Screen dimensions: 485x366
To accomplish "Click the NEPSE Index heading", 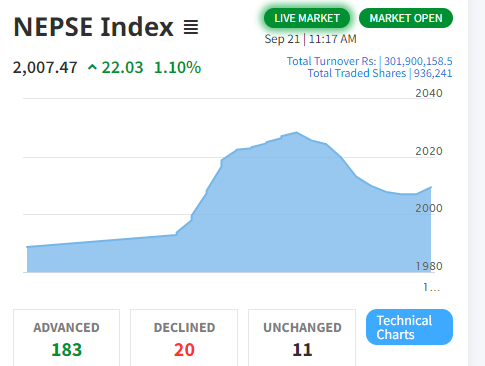I will coord(94,27).
